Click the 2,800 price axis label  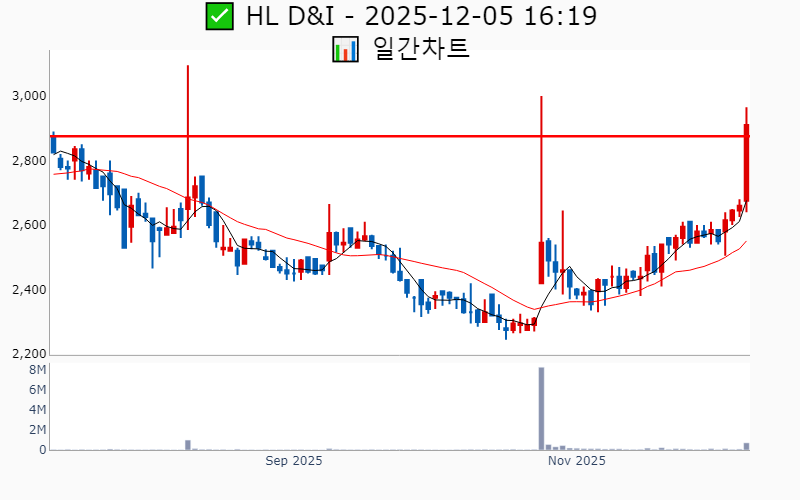[x=29, y=161]
